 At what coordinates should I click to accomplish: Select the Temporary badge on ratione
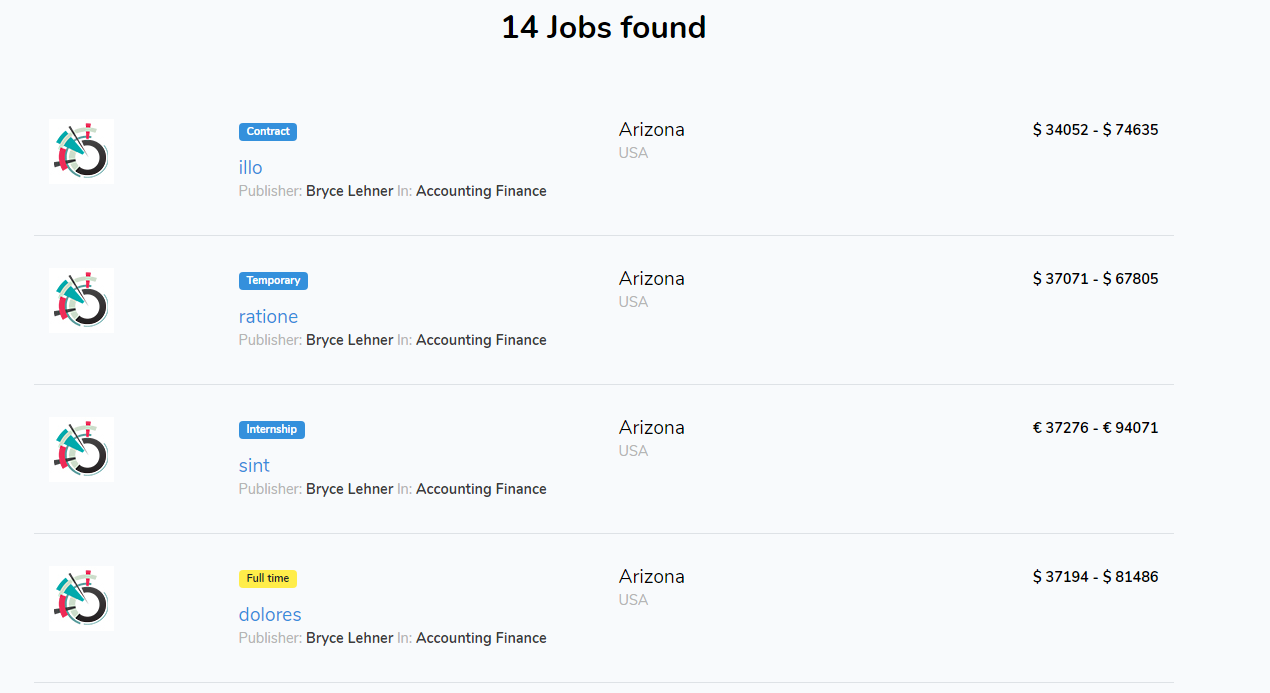click(273, 280)
